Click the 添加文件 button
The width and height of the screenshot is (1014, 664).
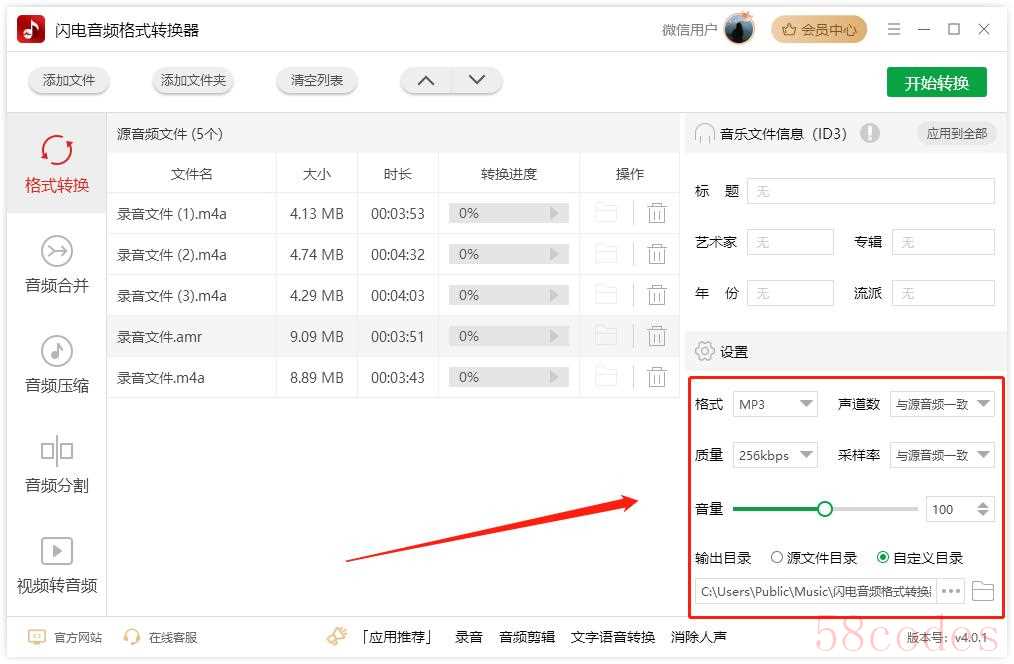(x=69, y=81)
